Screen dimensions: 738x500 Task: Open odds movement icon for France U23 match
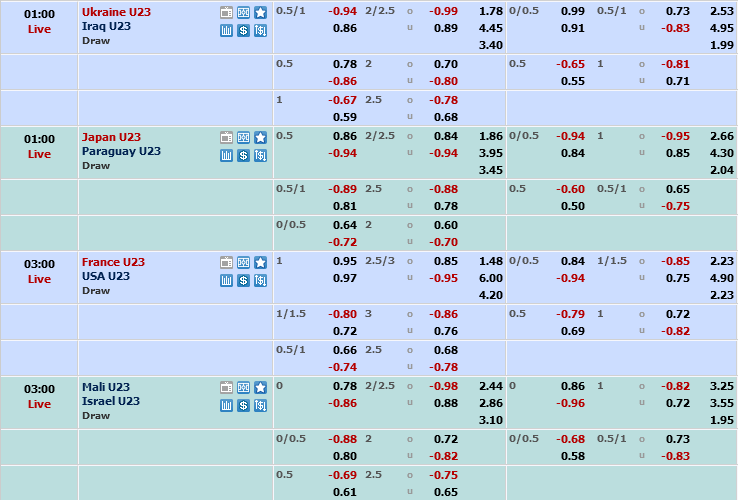click(260, 280)
